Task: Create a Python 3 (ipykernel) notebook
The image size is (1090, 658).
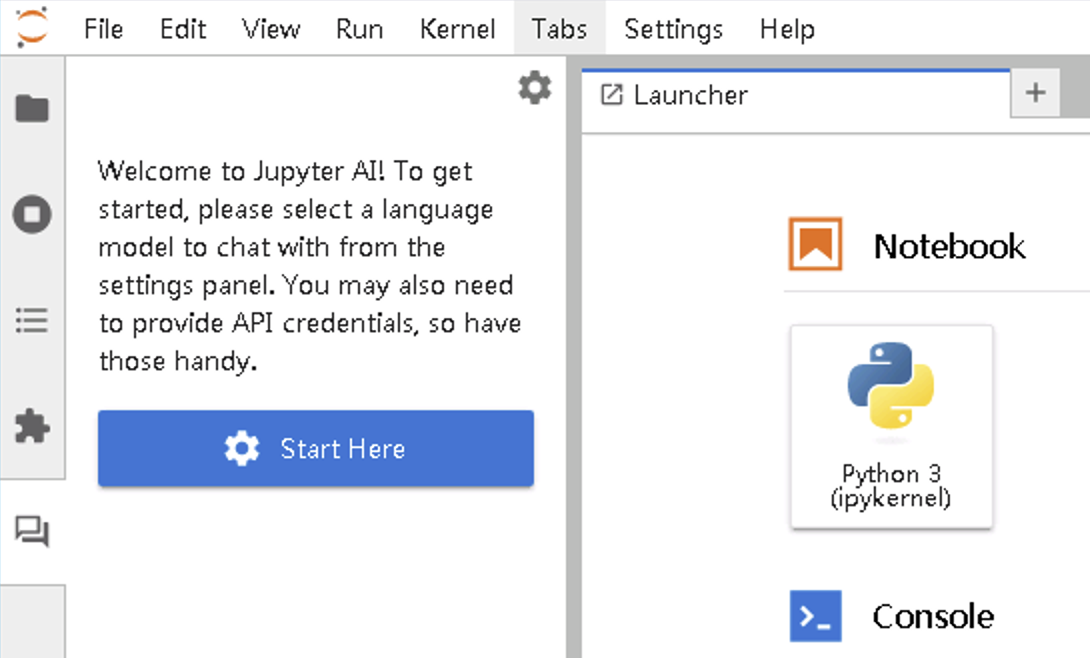Action: pyautogui.click(x=891, y=426)
